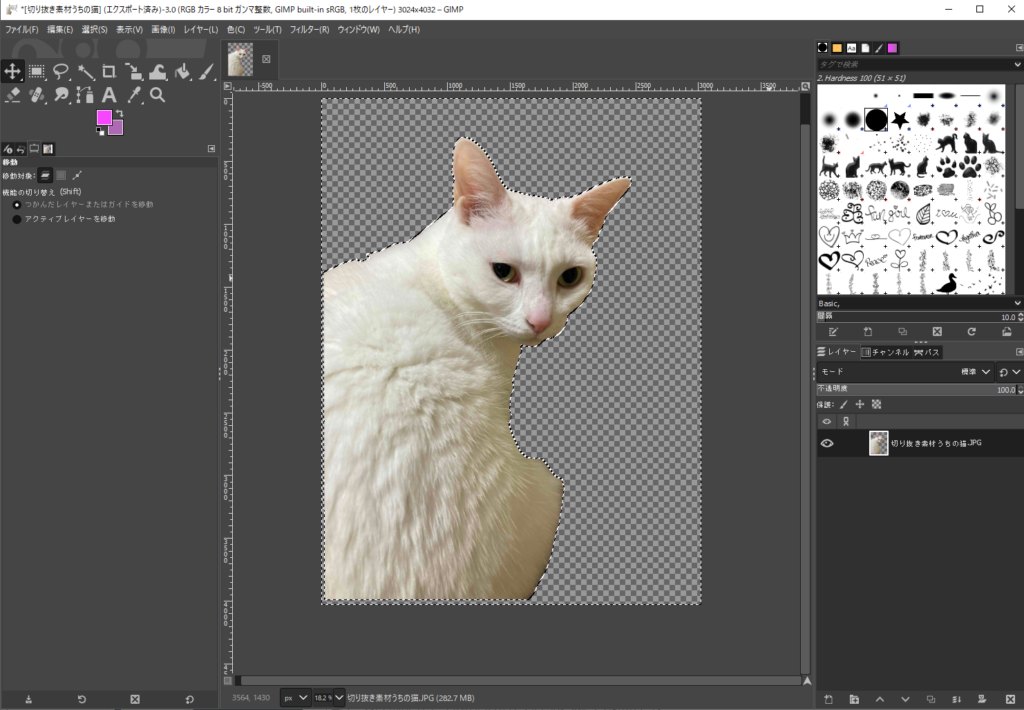Viewport: 1024px width, 710px height.
Task: Select the Rectangle Select tool
Action: click(x=37, y=71)
